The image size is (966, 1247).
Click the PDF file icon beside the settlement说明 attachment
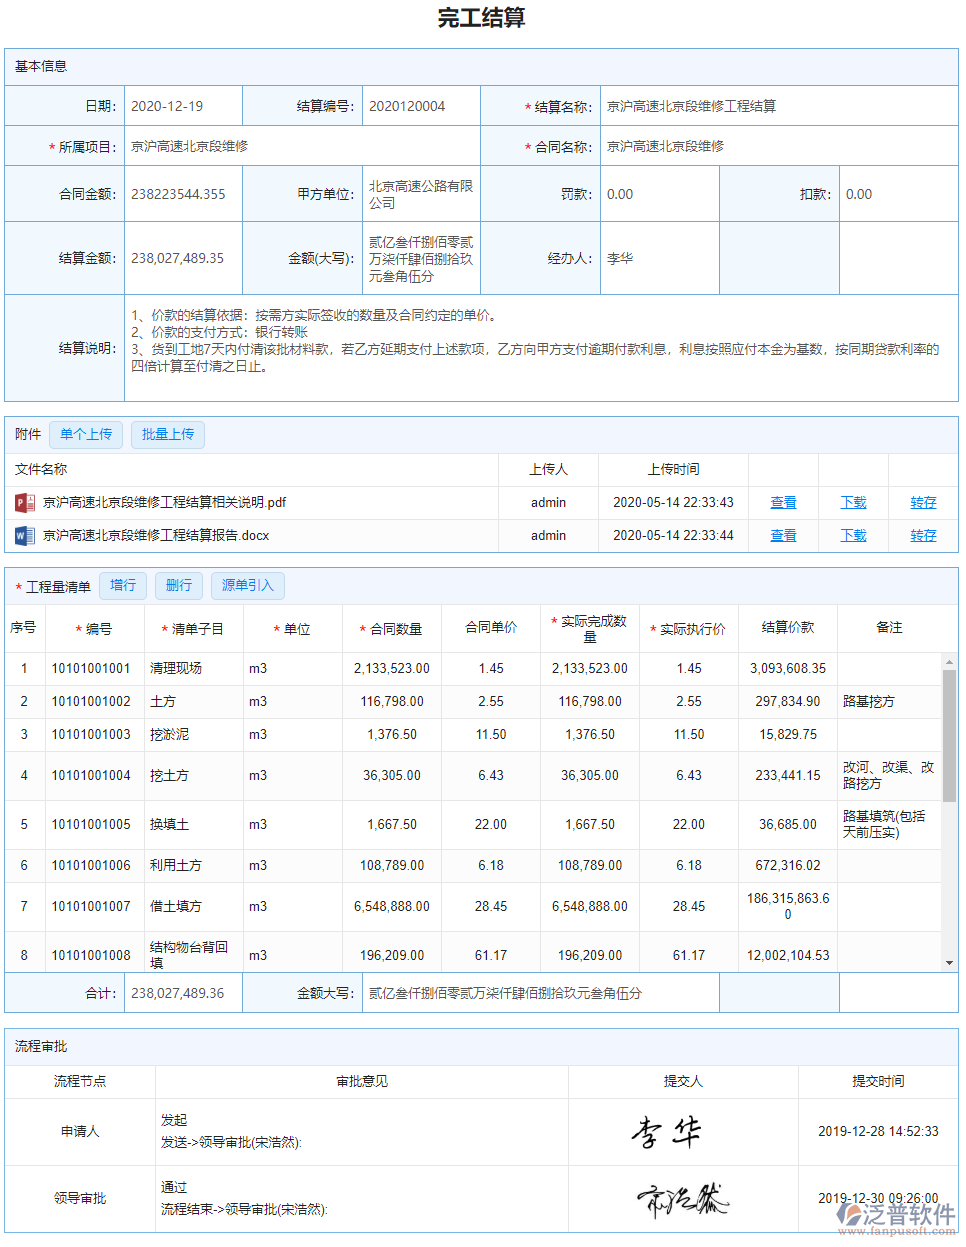click(x=23, y=502)
